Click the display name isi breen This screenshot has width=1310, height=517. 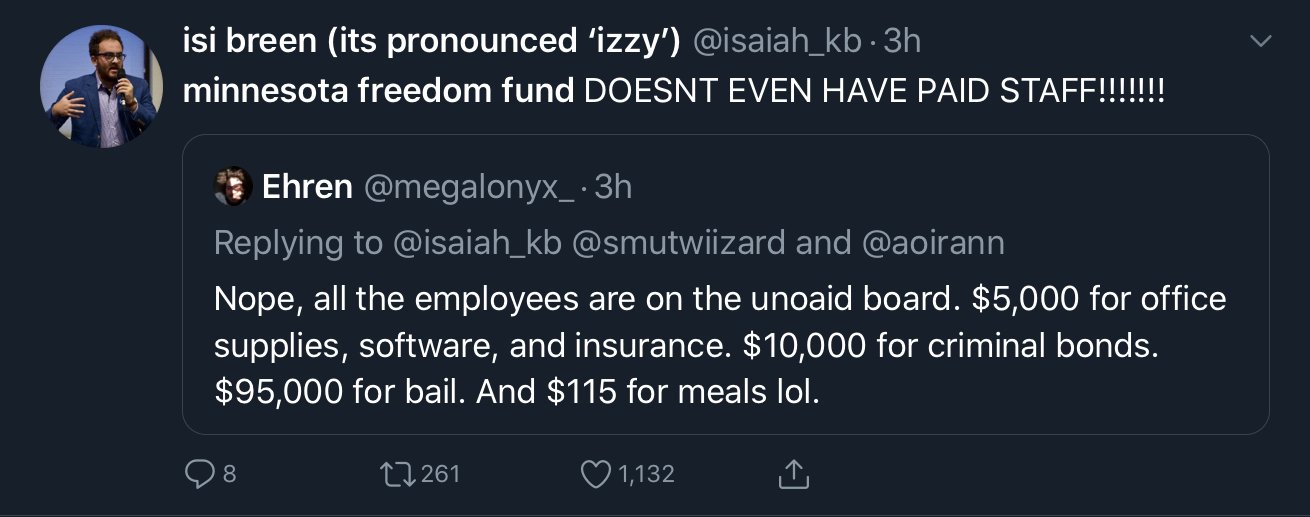432,42
